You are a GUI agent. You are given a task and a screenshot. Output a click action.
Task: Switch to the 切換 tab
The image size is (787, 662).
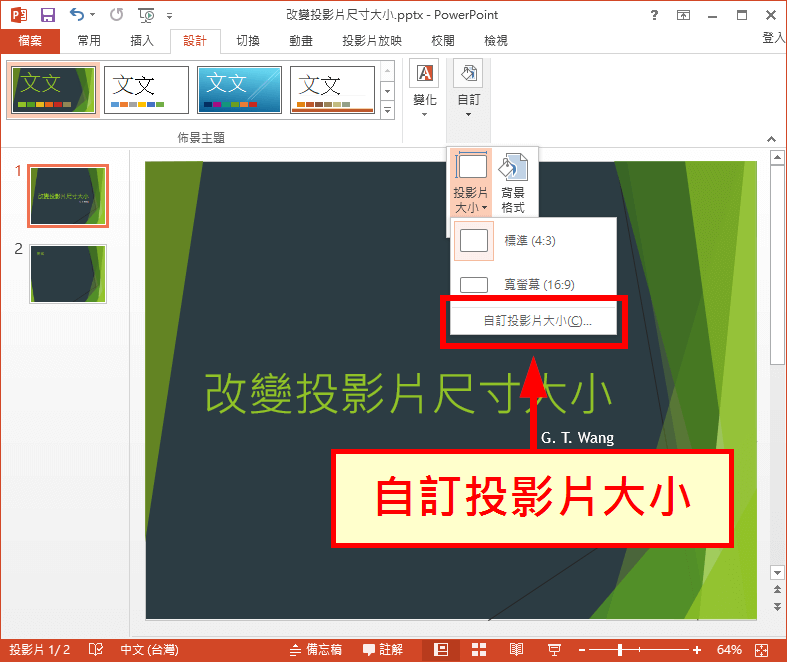click(x=248, y=41)
